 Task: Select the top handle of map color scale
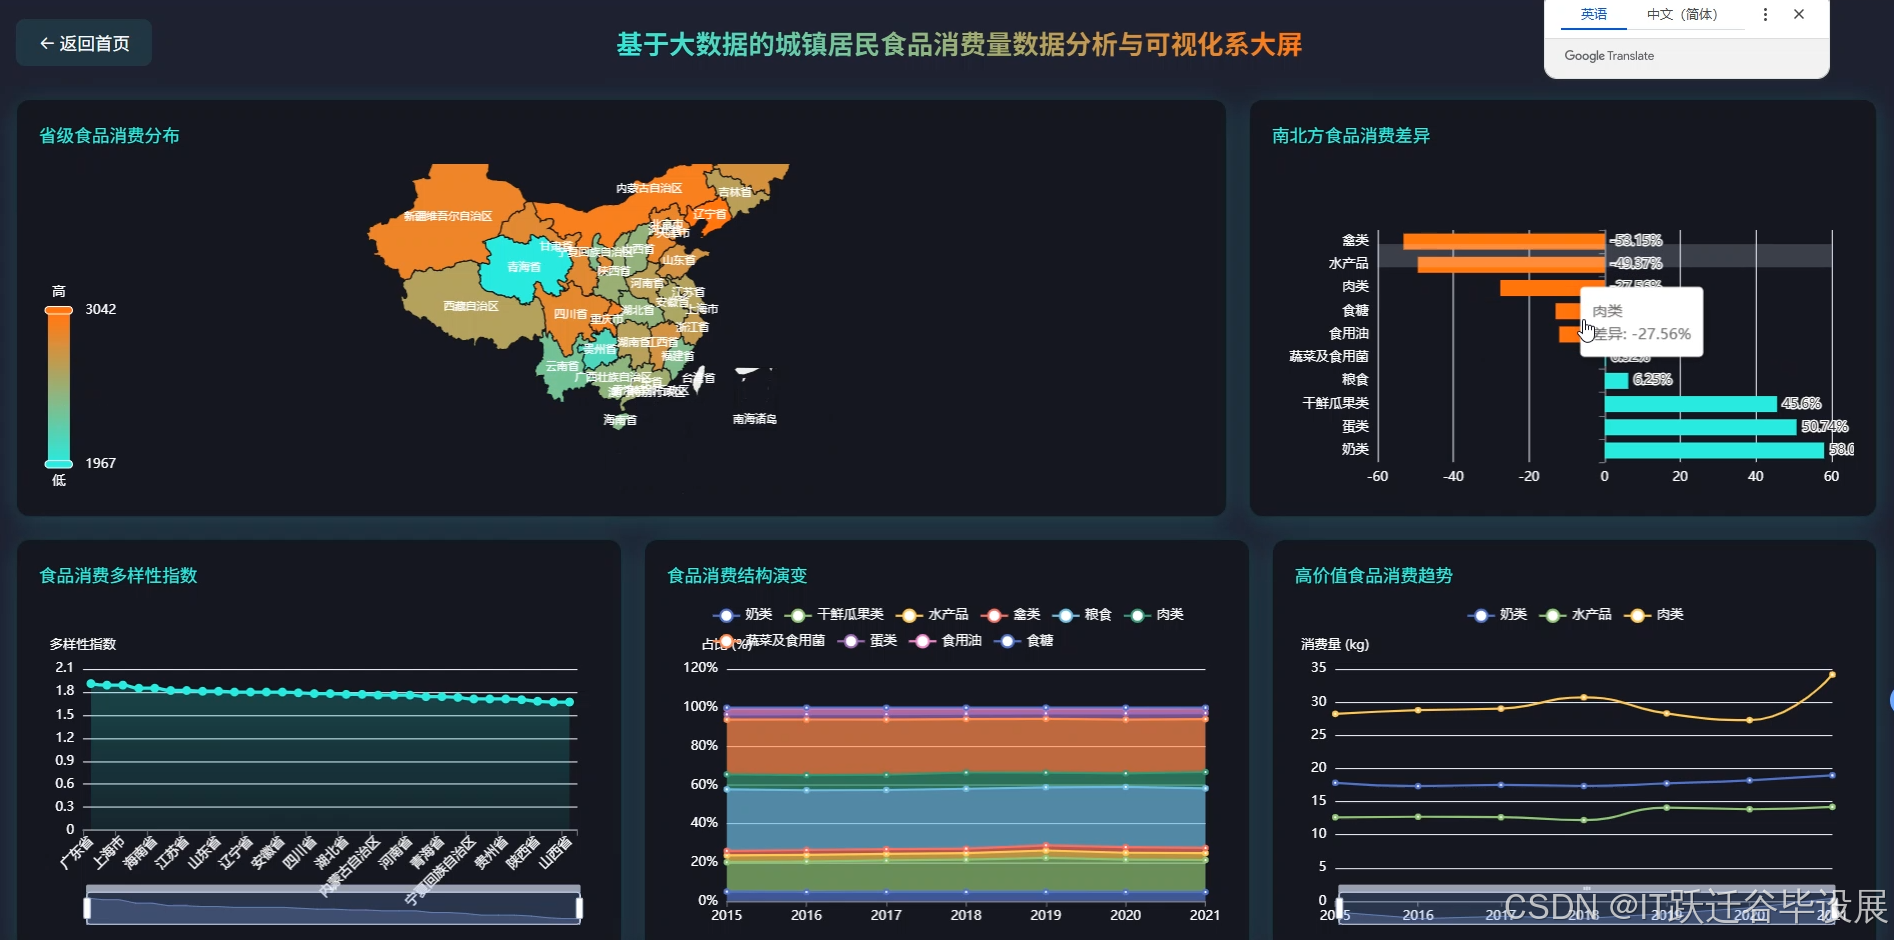59,310
